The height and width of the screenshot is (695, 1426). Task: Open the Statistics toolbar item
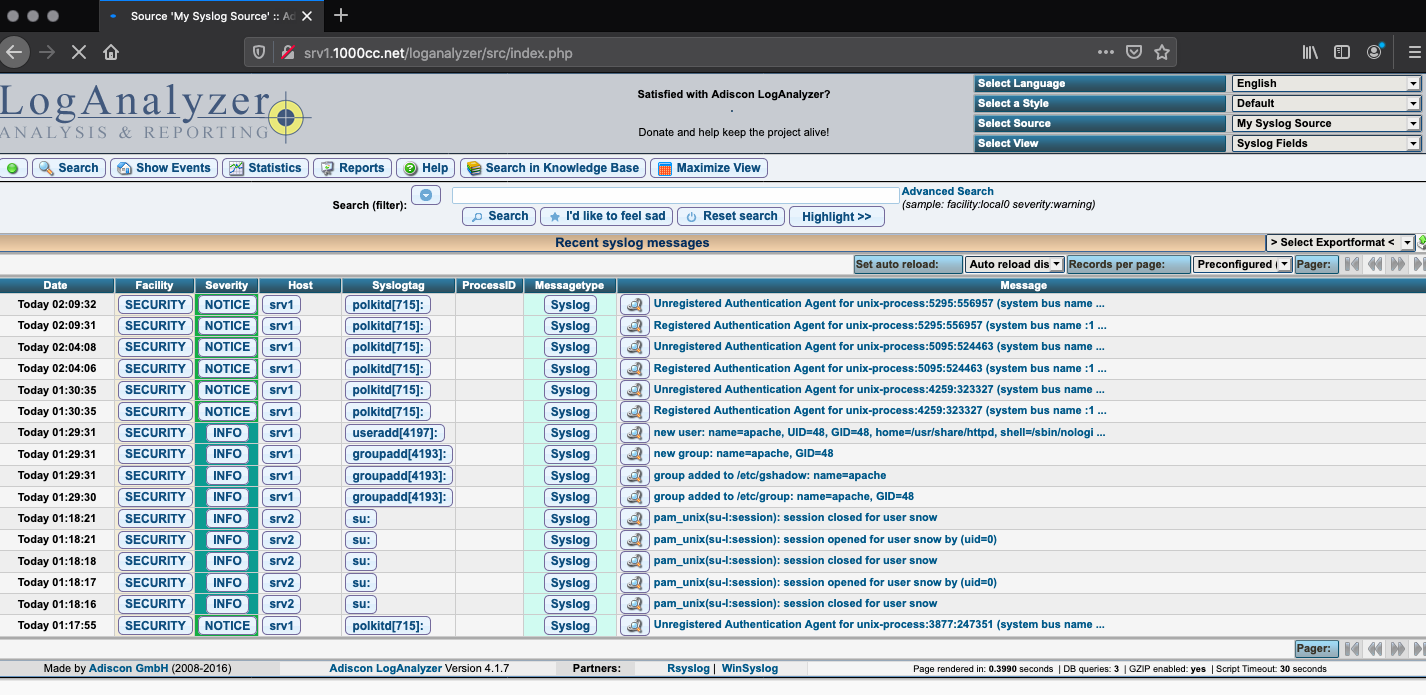click(x=265, y=168)
